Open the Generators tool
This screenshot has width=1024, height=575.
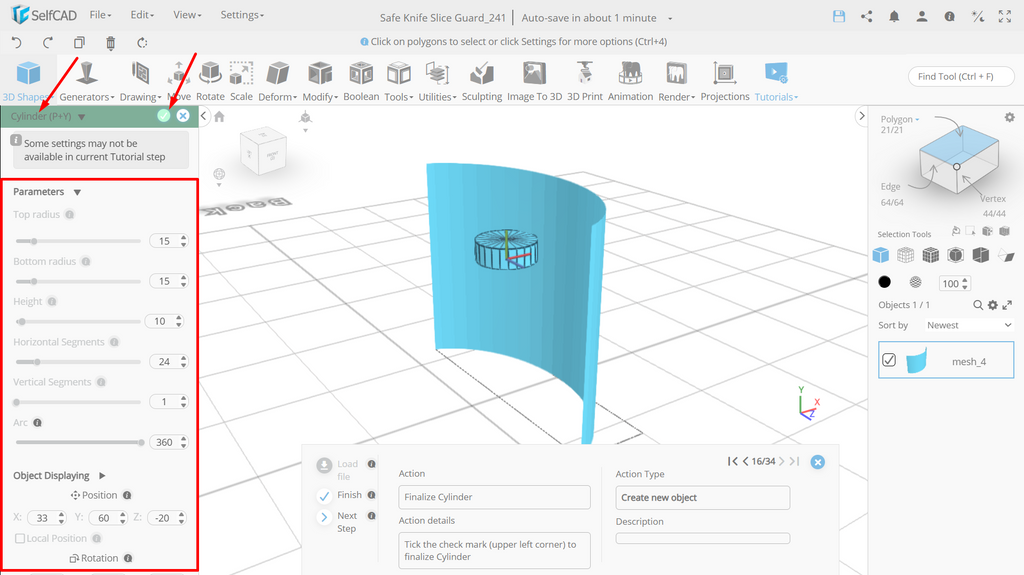click(87, 81)
